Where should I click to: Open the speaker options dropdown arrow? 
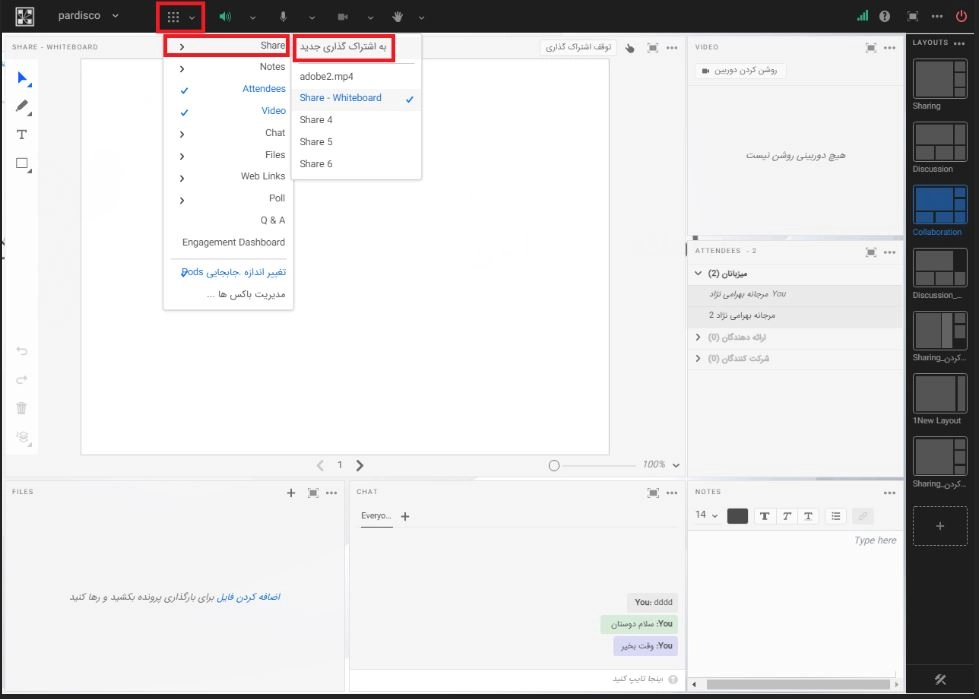click(252, 17)
